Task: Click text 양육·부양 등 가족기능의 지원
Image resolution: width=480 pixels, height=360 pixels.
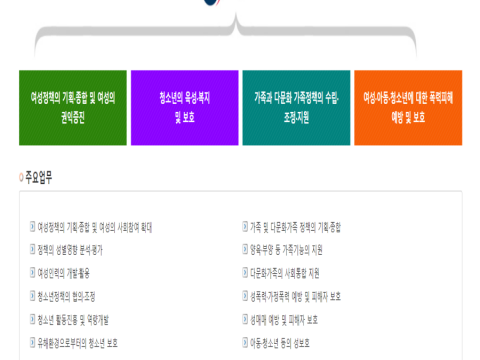Action: click(286, 250)
